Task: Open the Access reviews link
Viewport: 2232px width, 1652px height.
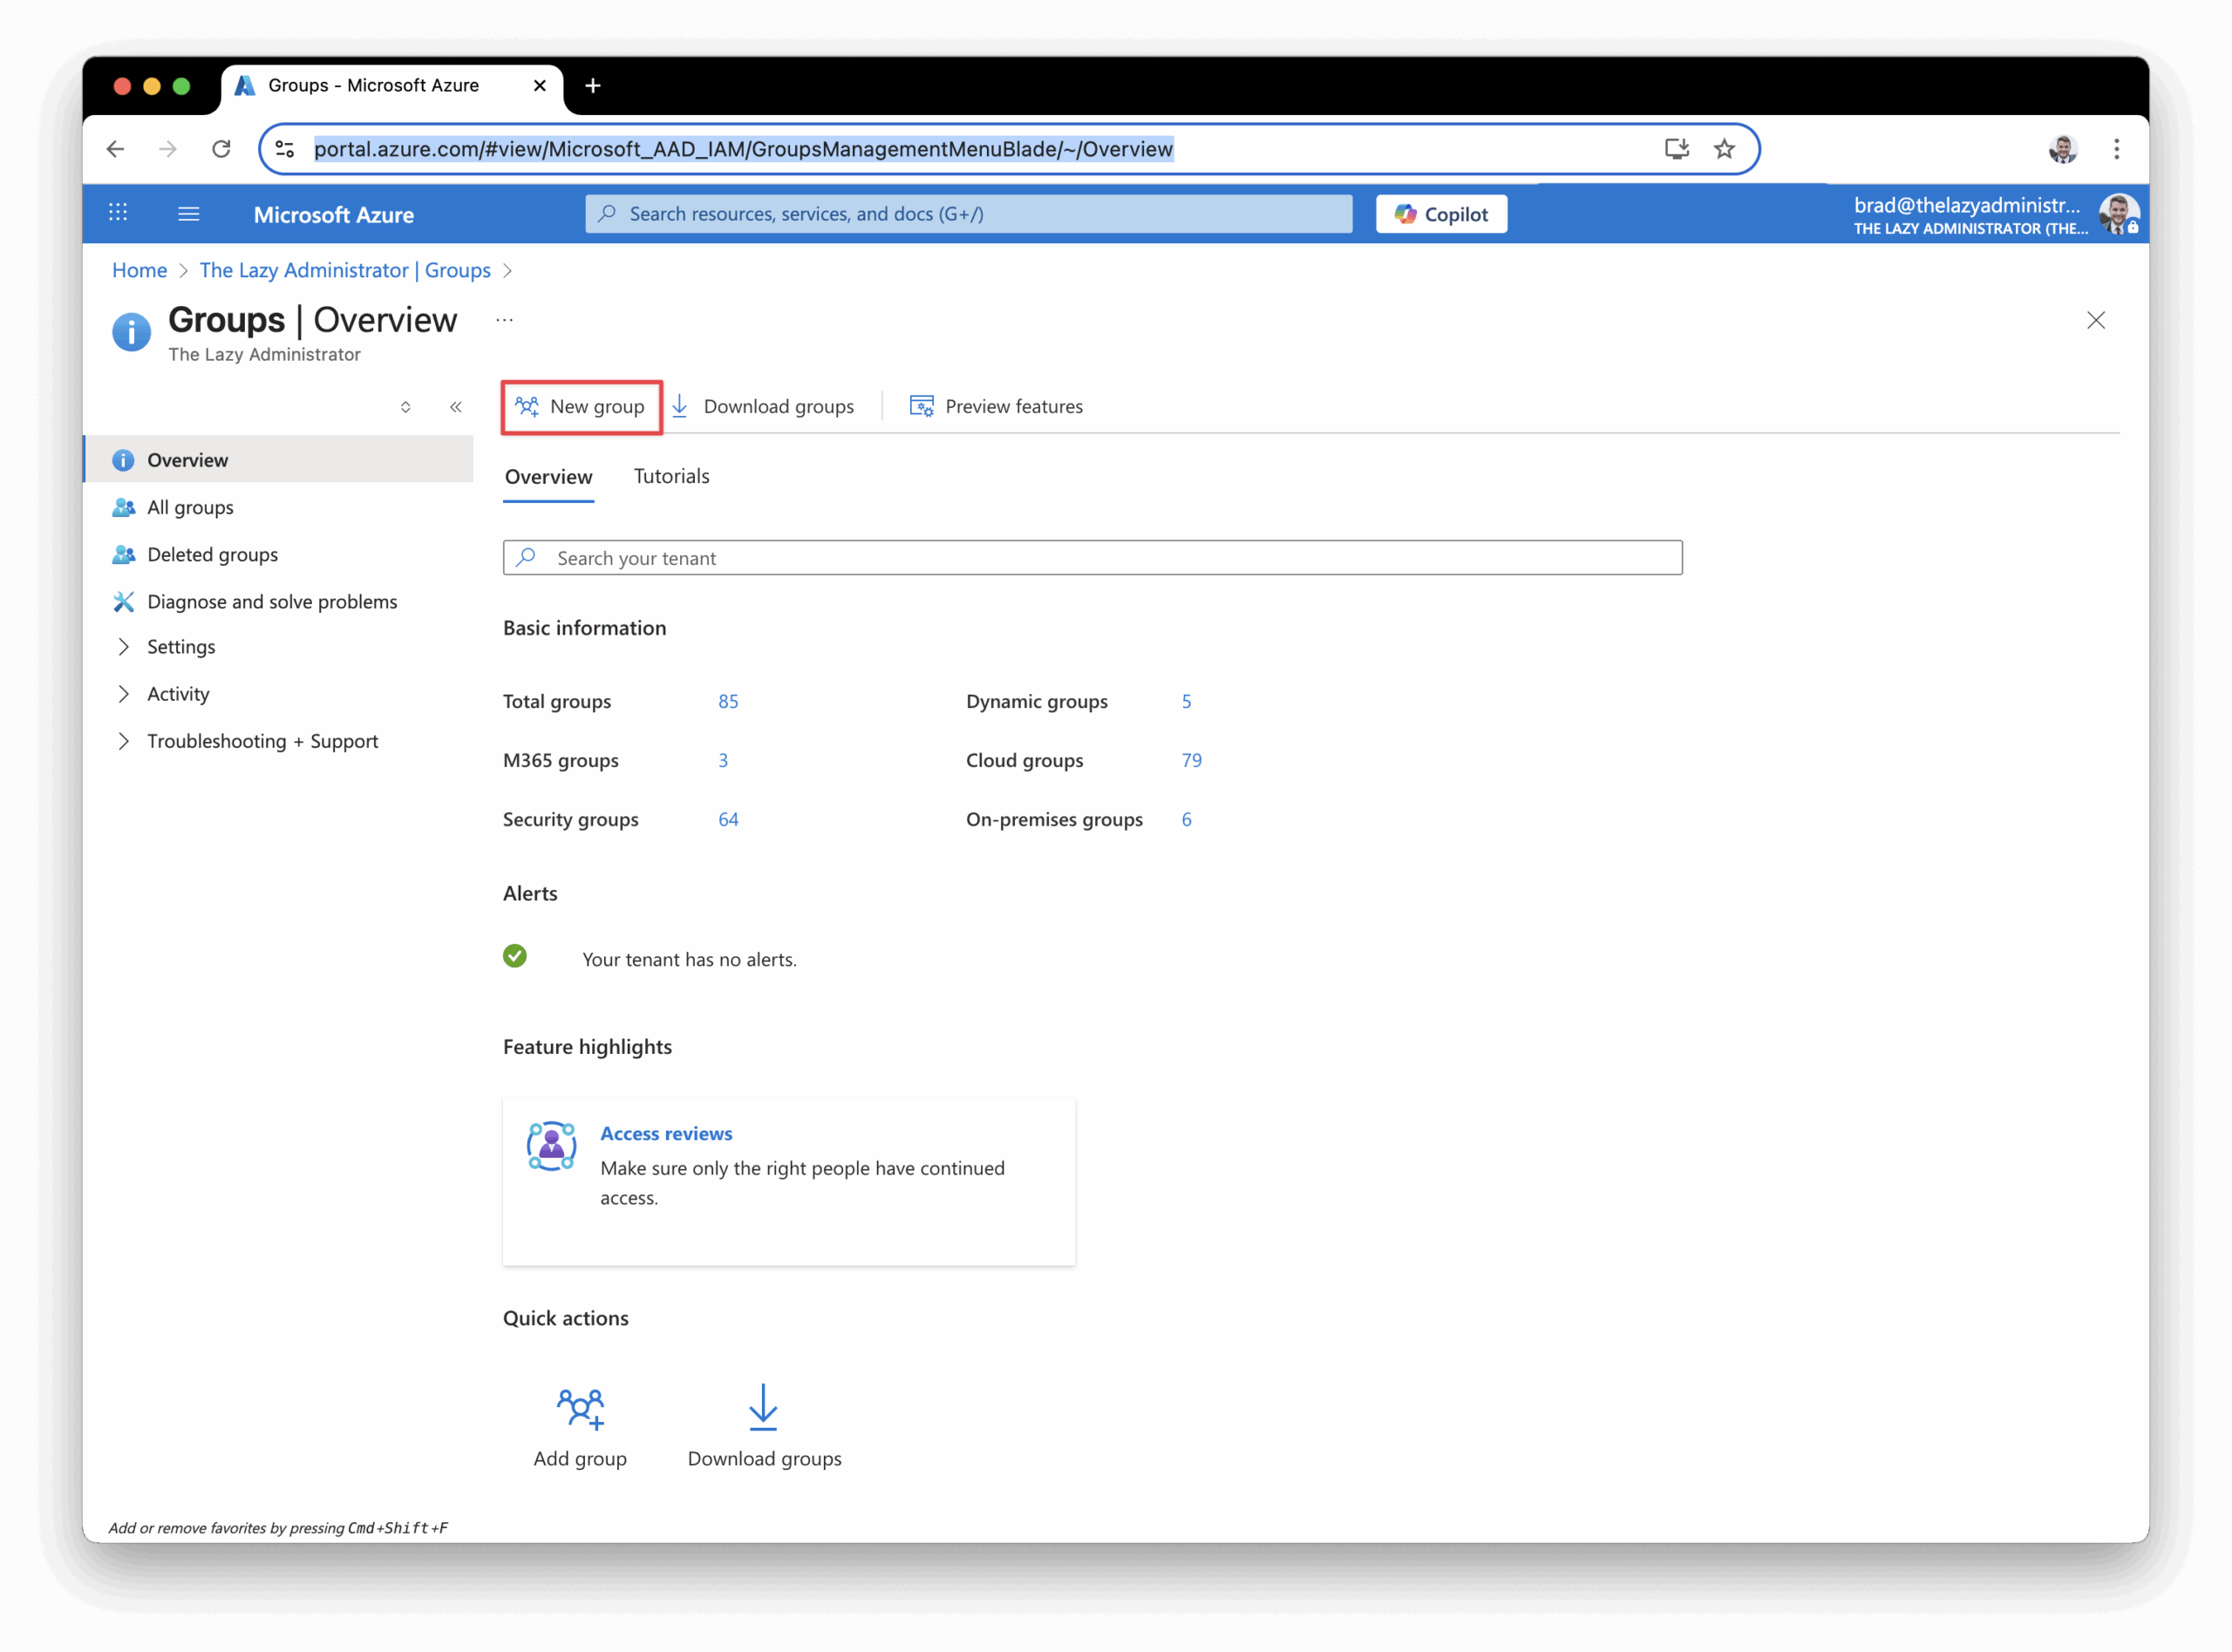Action: pyautogui.click(x=666, y=1133)
